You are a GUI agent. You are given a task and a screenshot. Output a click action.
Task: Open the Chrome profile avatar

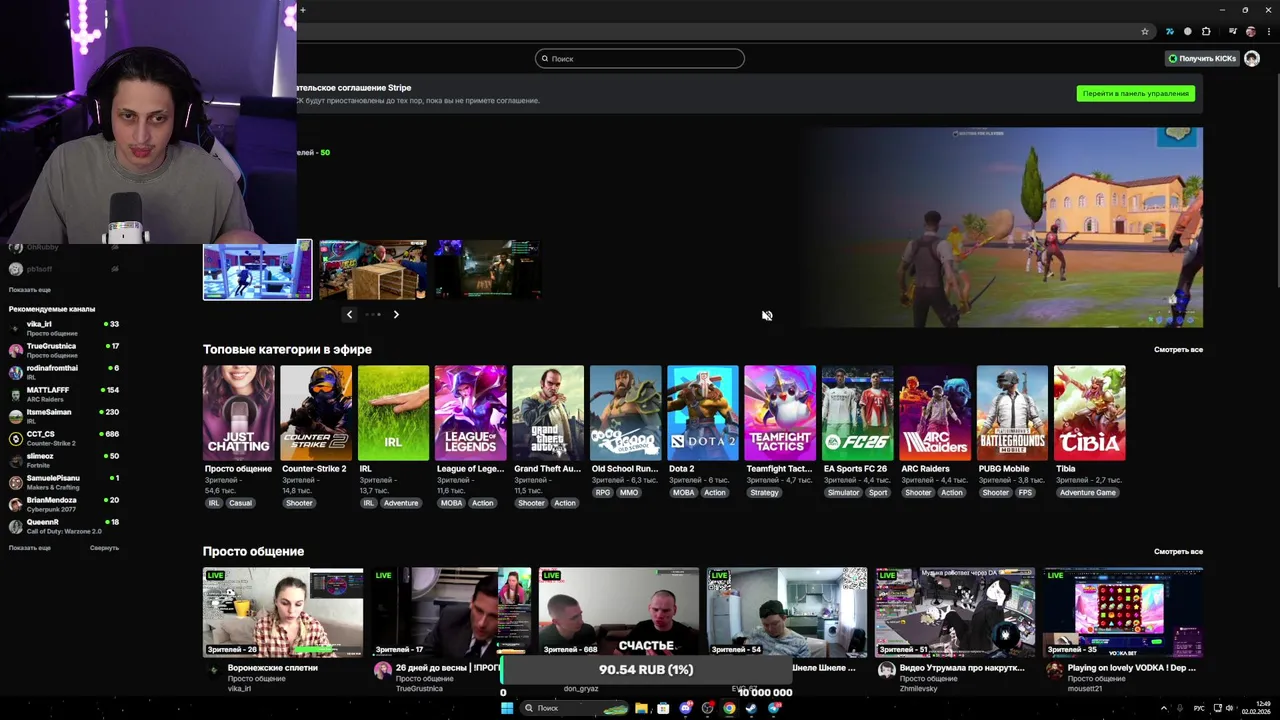click(x=1250, y=32)
